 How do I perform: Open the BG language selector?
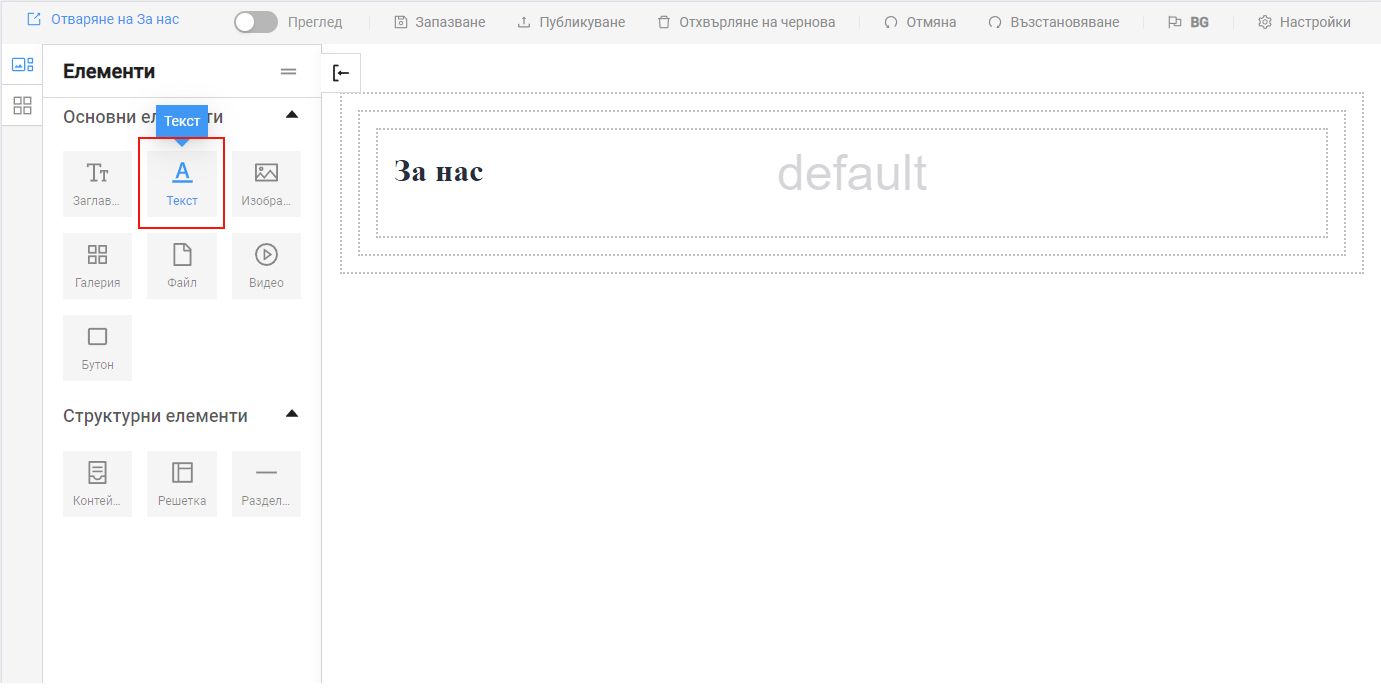[1189, 21]
